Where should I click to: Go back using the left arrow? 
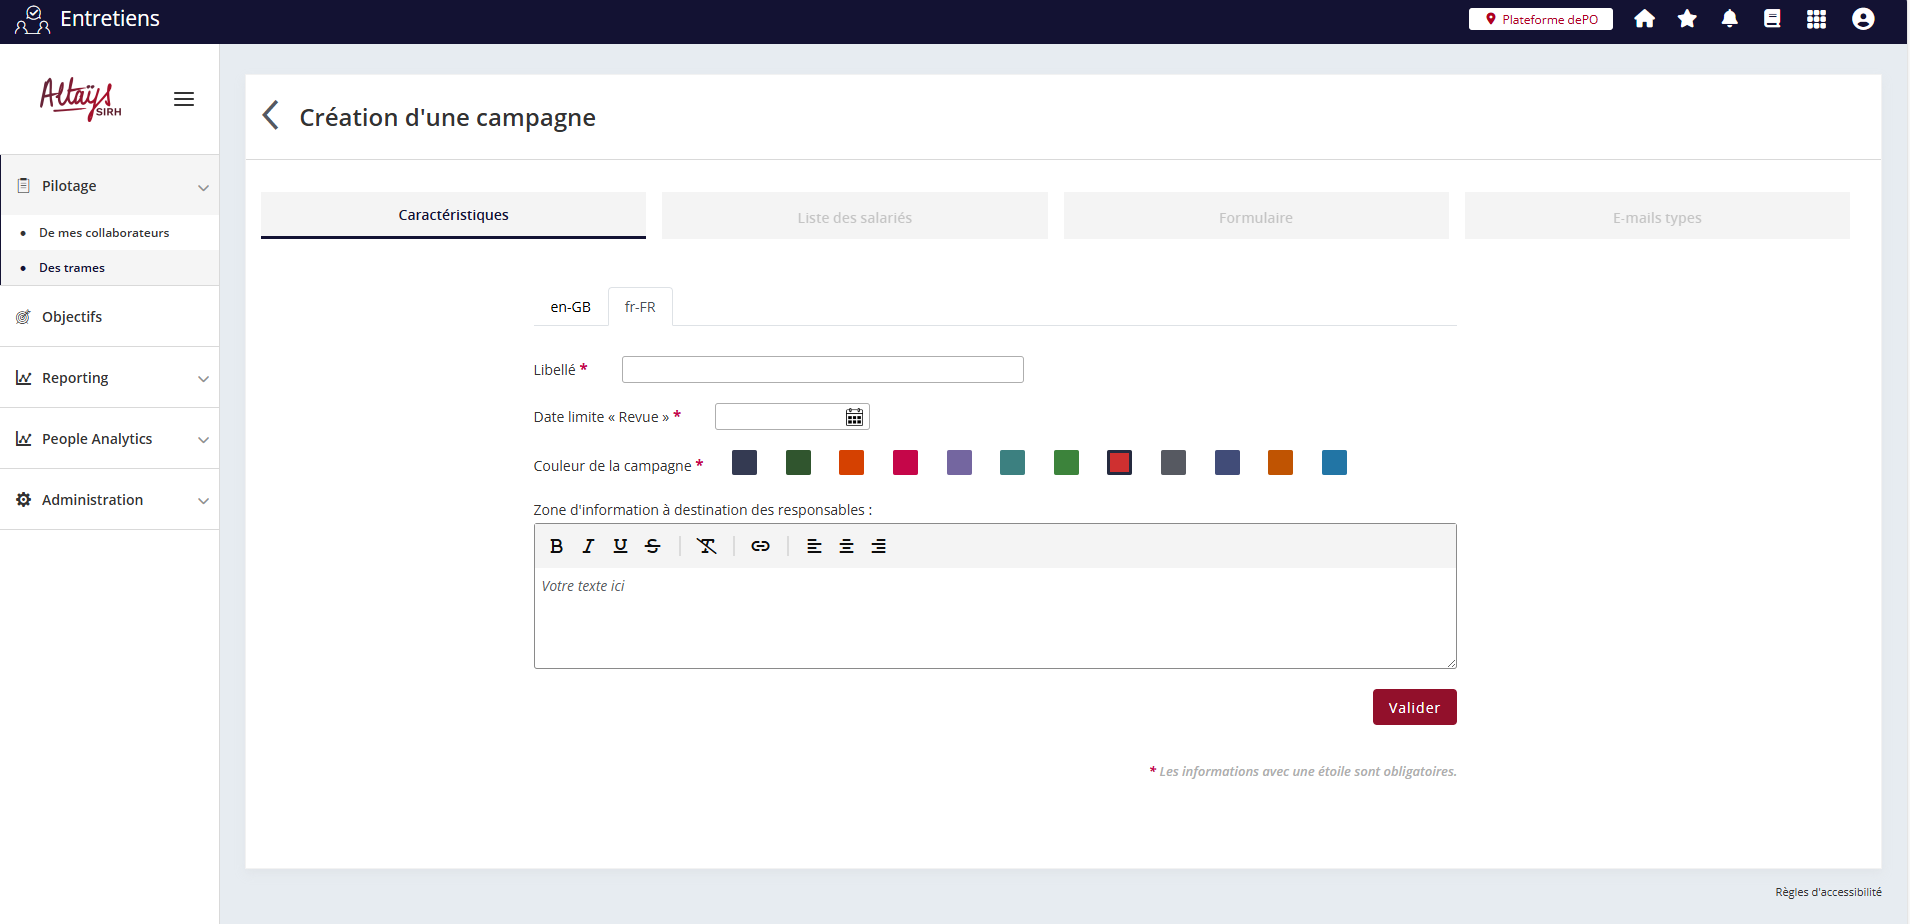pos(270,116)
